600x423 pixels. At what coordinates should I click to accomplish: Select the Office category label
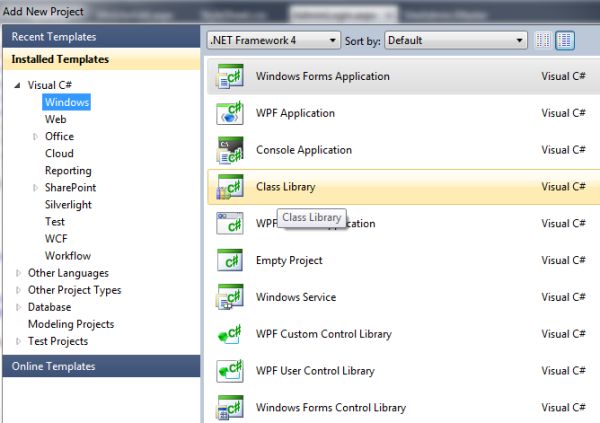59,136
